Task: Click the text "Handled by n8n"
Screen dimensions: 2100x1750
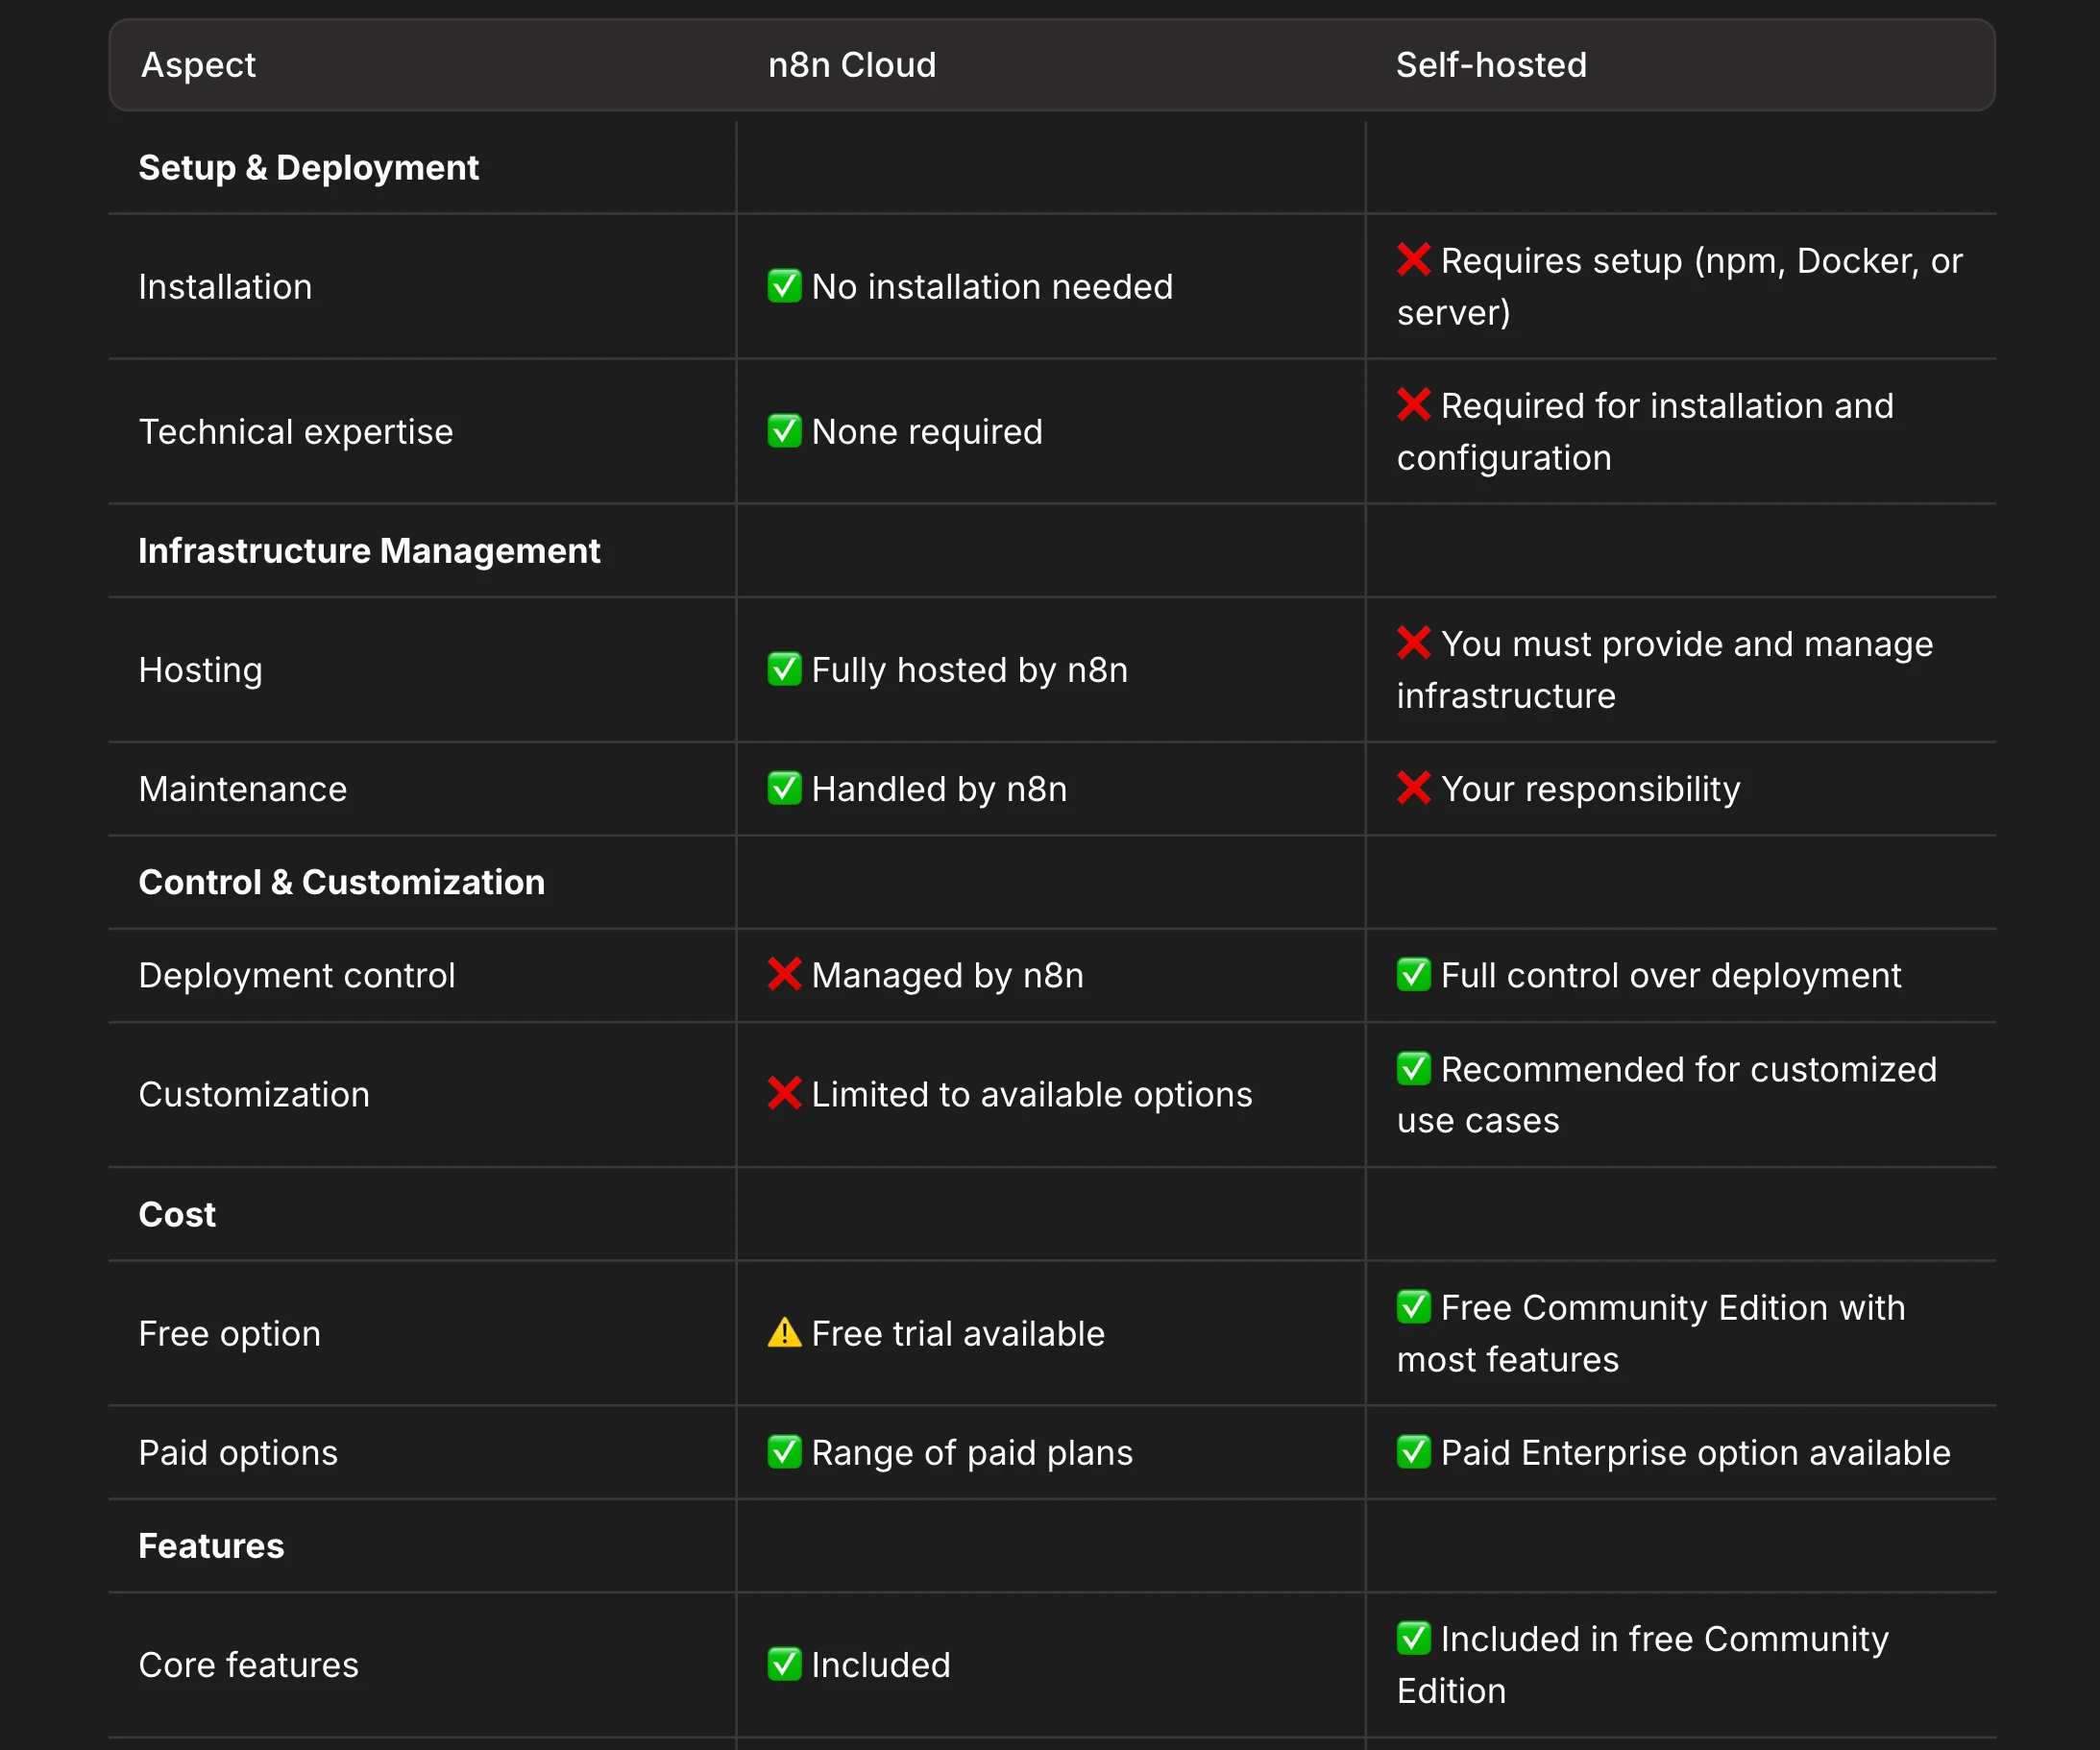Action: click(939, 789)
